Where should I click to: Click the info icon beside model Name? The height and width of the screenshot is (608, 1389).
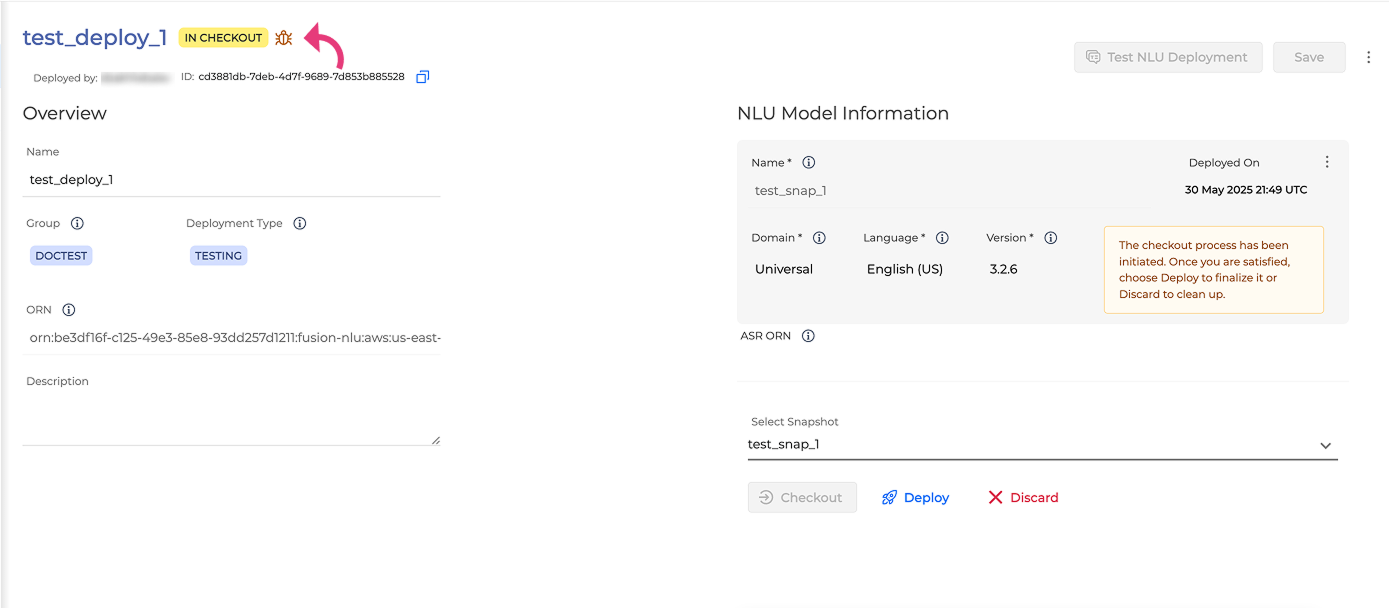click(809, 163)
